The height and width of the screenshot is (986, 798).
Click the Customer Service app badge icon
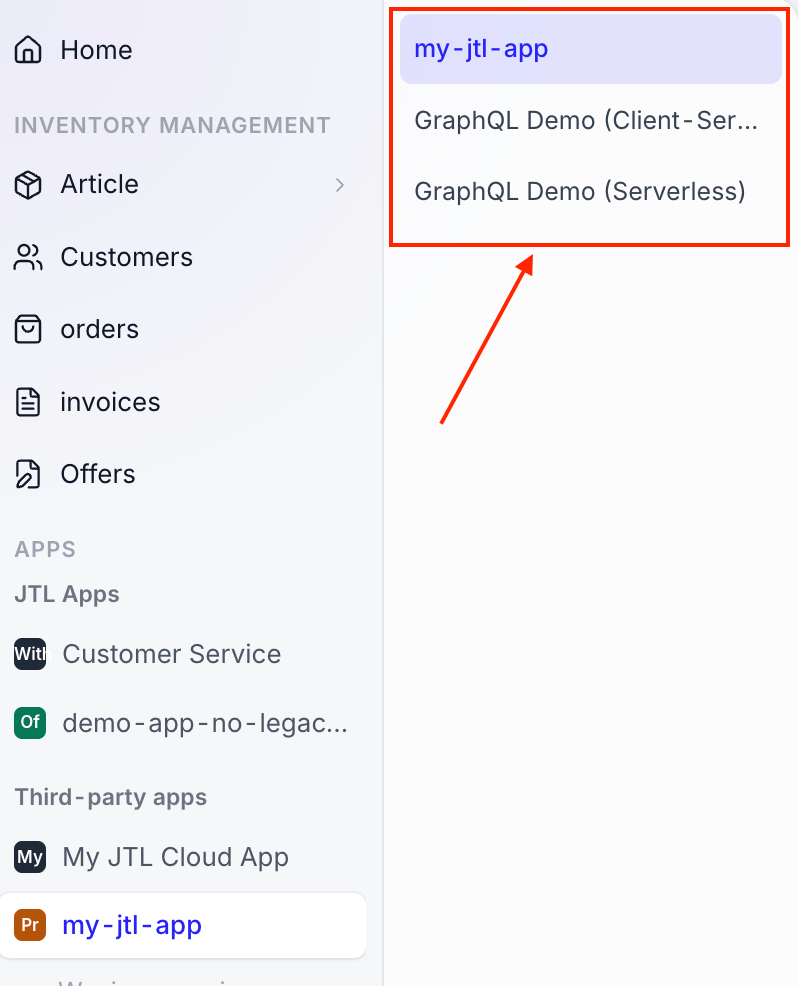point(30,654)
